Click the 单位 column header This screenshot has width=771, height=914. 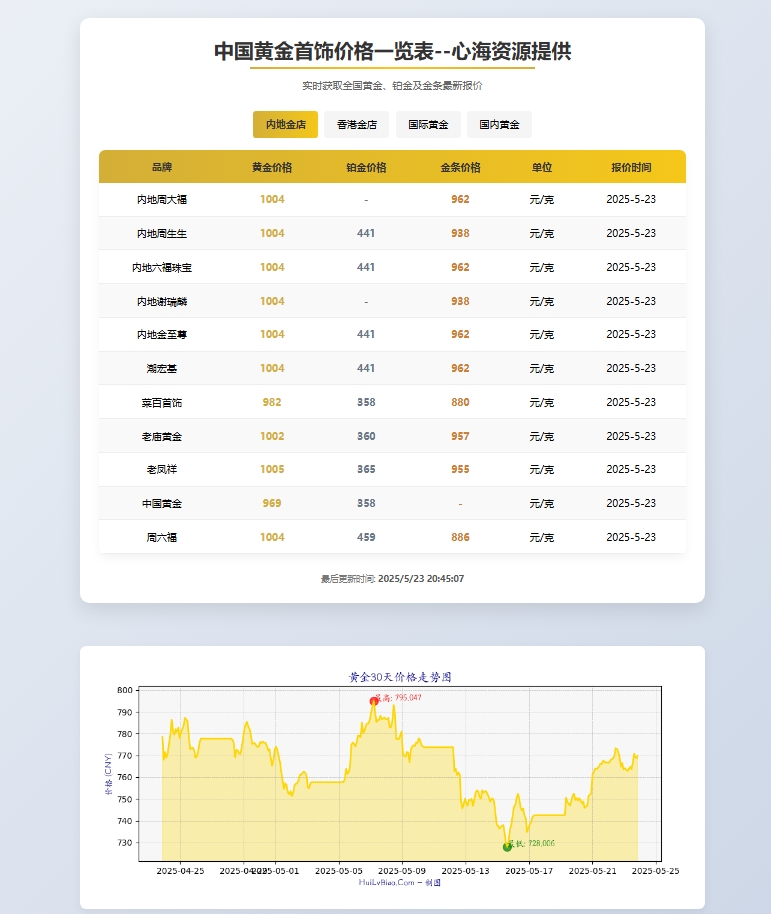542,167
